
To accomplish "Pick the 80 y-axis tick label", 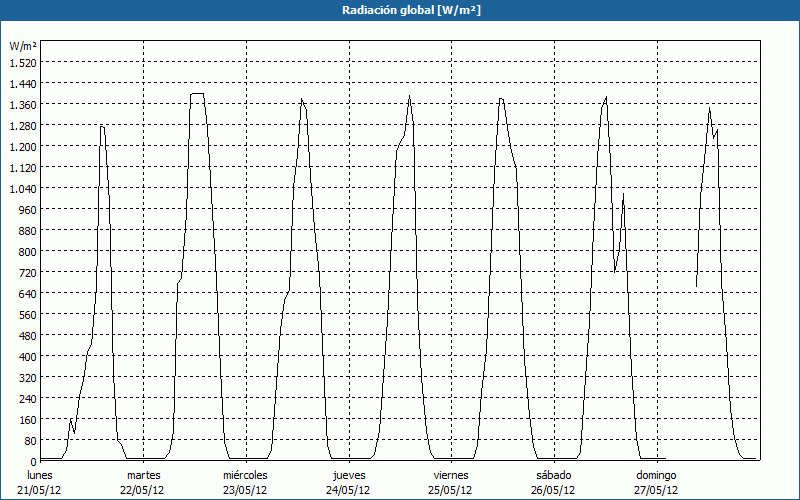I will coord(28,440).
